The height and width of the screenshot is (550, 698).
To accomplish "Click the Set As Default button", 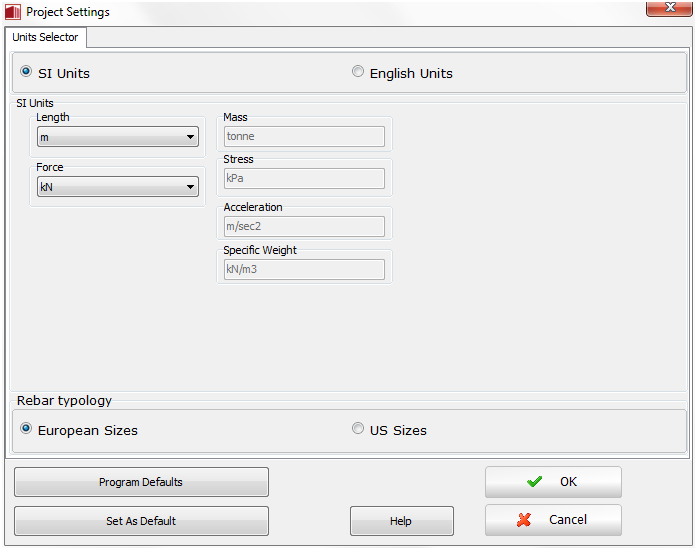I will pyautogui.click(x=141, y=521).
